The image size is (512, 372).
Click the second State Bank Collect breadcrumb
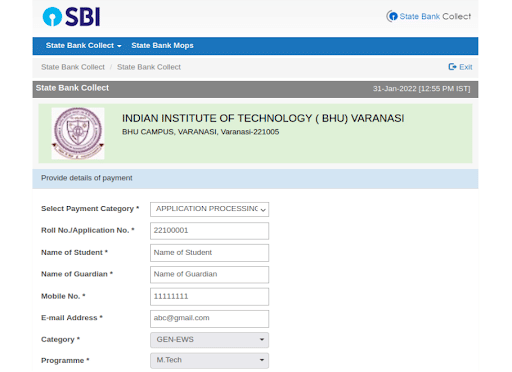(149, 67)
